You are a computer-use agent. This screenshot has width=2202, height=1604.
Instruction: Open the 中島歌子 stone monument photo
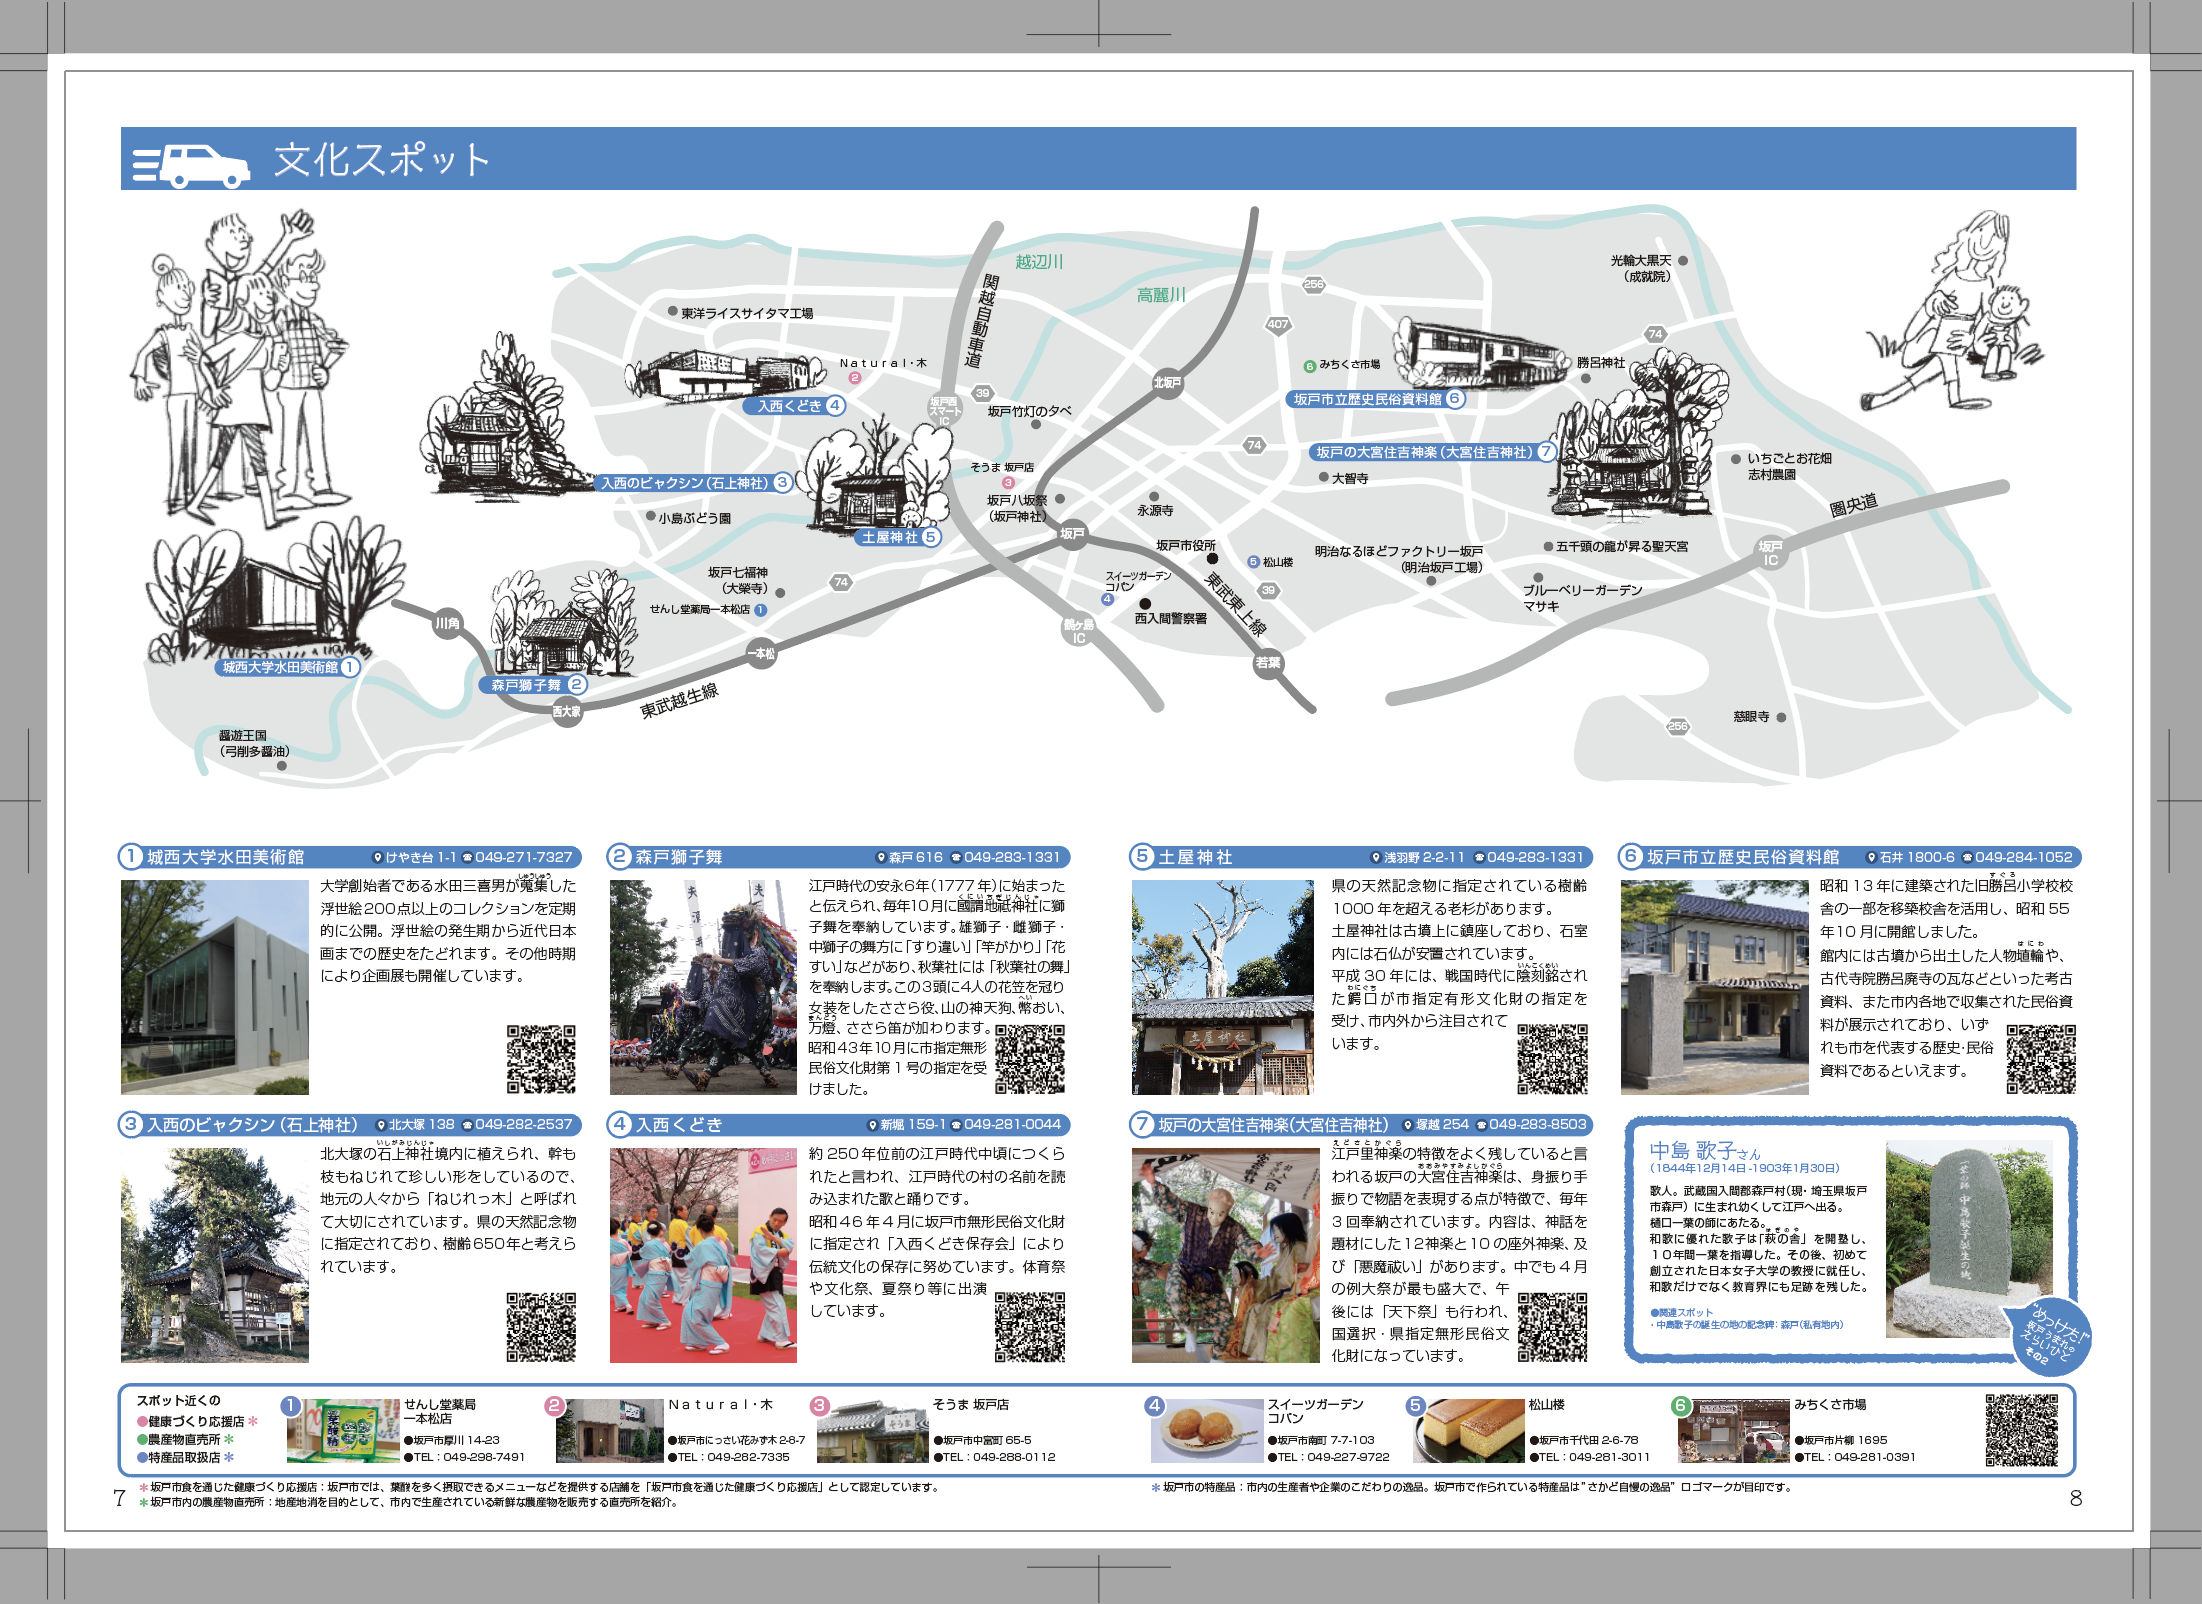(x=1969, y=1240)
